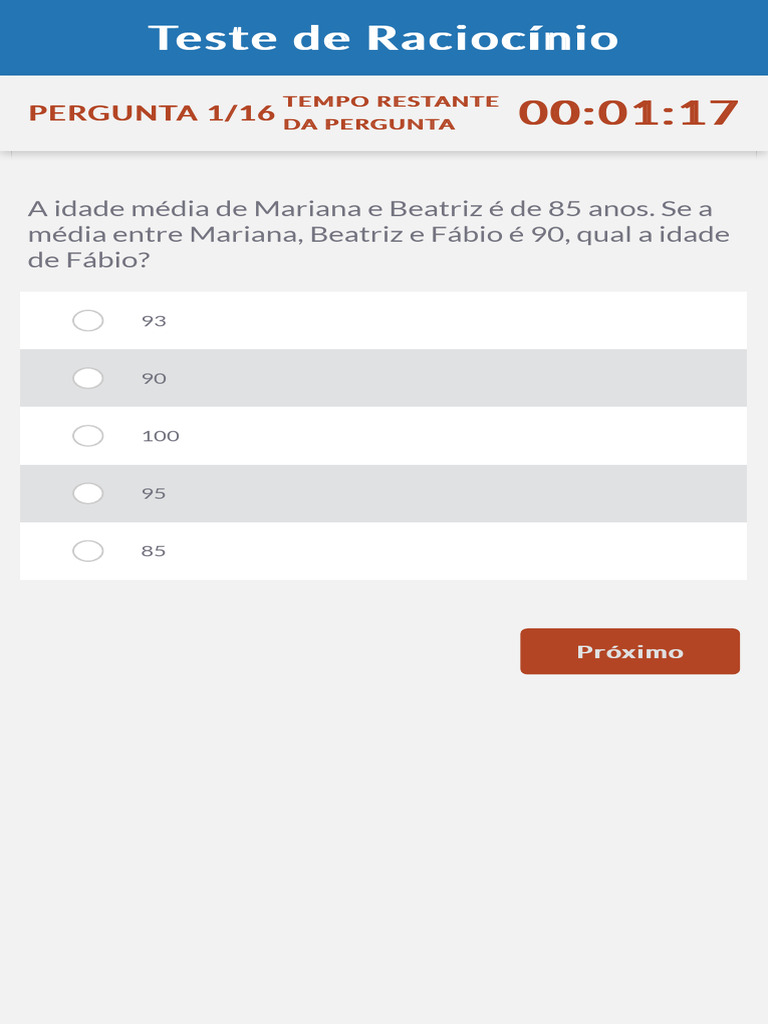Click the answer text 93
The width and height of the screenshot is (768, 1024).
(154, 321)
